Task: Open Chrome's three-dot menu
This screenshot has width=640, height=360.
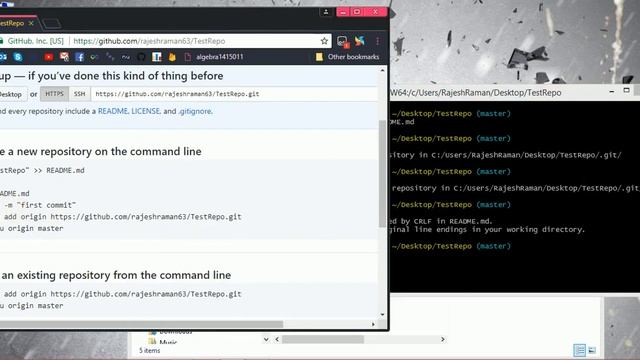Action: 378,41
